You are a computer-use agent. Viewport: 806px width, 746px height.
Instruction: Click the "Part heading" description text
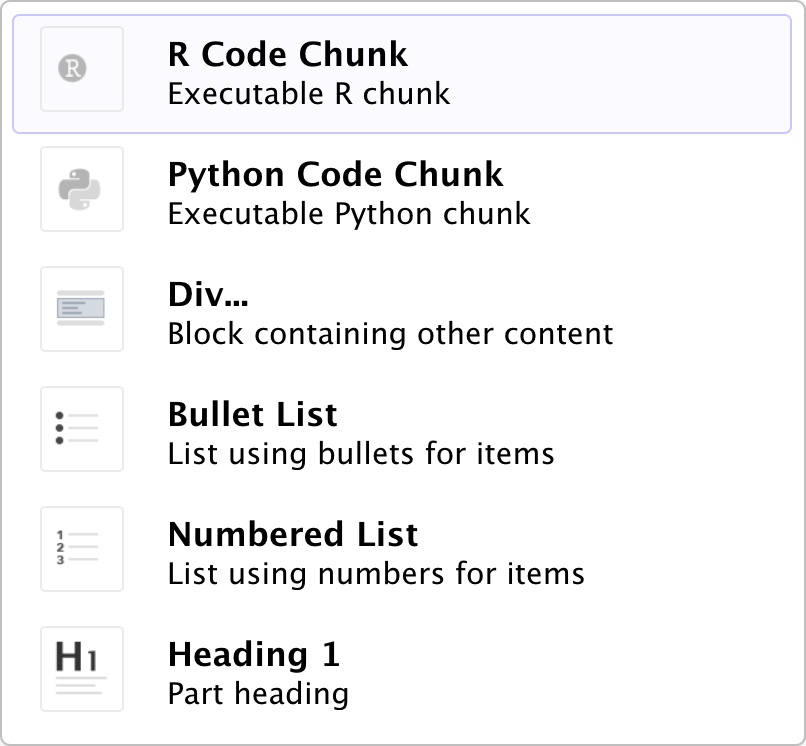coord(257,694)
